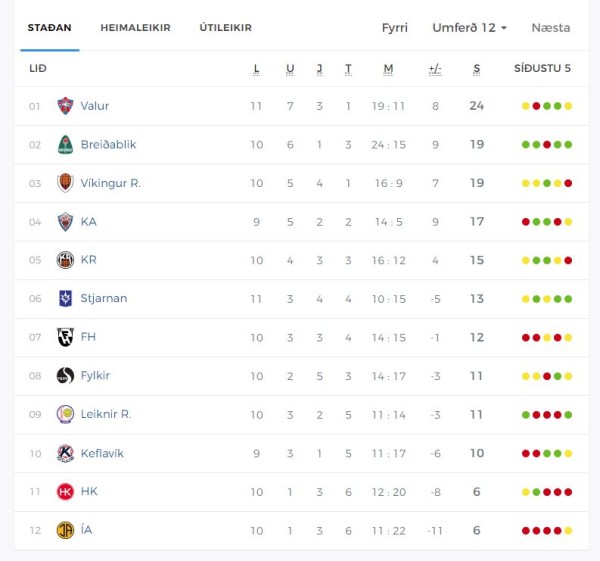This screenshot has width=600, height=561.
Task: Click the KR club crest icon
Action: click(65, 260)
